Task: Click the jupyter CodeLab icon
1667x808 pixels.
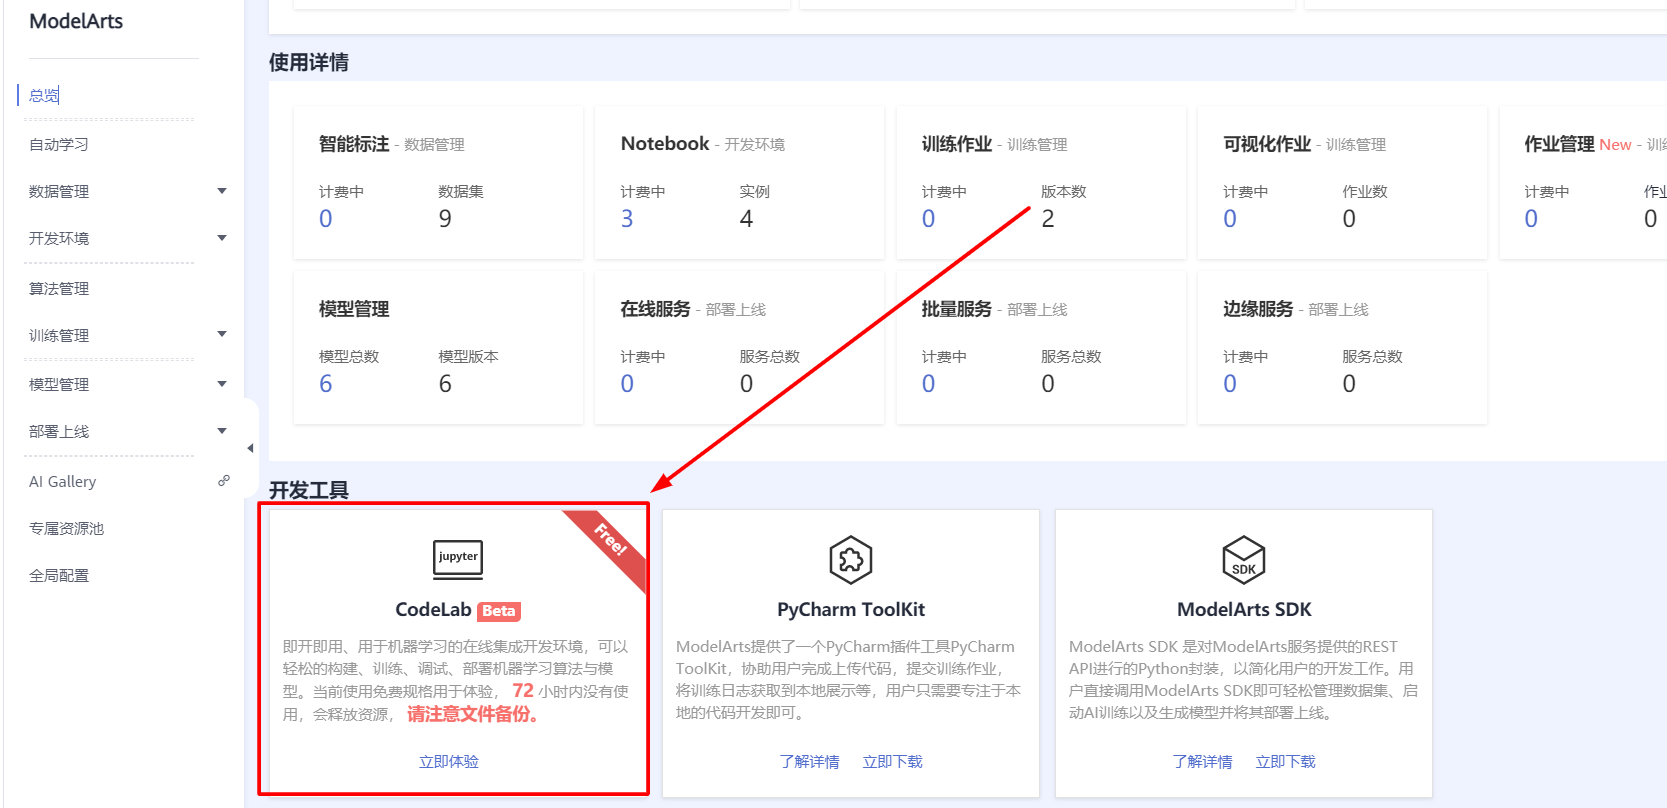Action: (x=458, y=559)
